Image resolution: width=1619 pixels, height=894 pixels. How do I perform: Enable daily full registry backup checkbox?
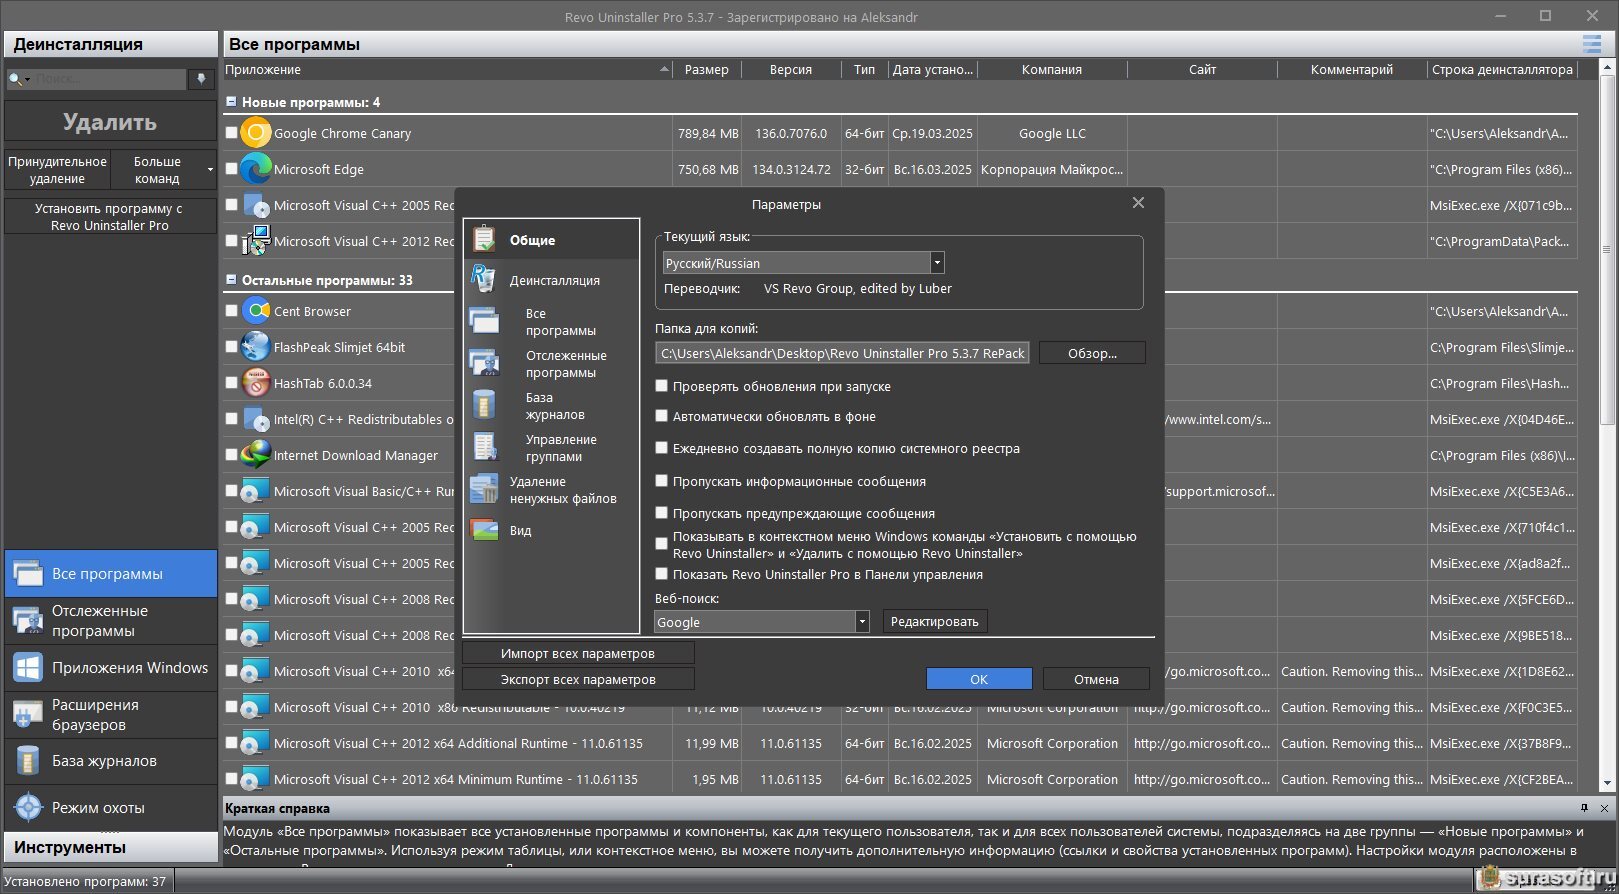(x=661, y=448)
